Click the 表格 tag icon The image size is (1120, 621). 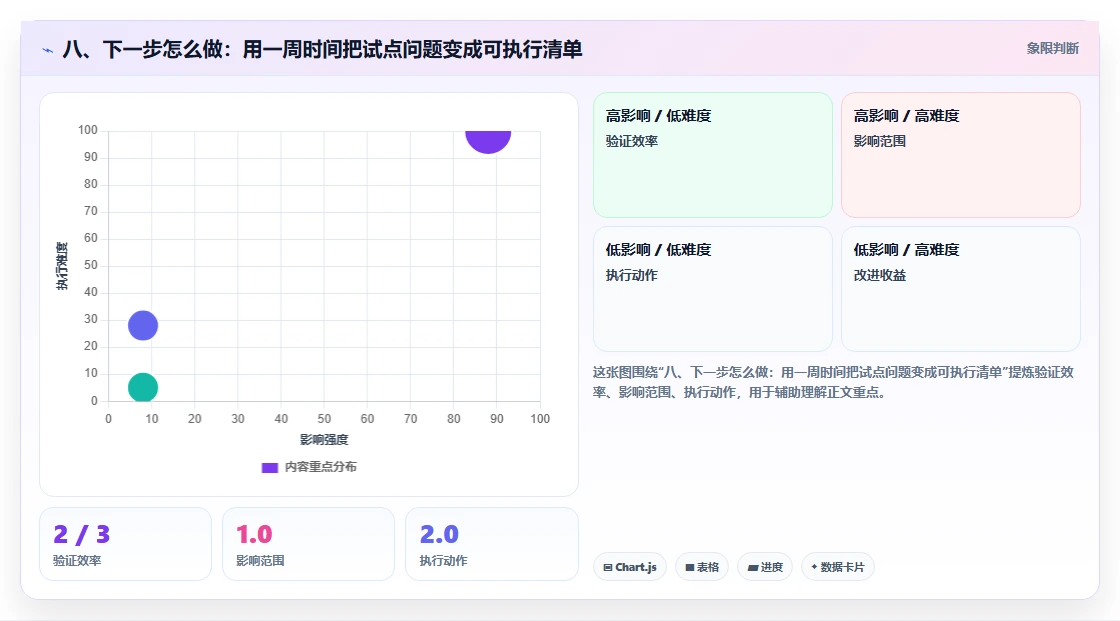[x=690, y=567]
